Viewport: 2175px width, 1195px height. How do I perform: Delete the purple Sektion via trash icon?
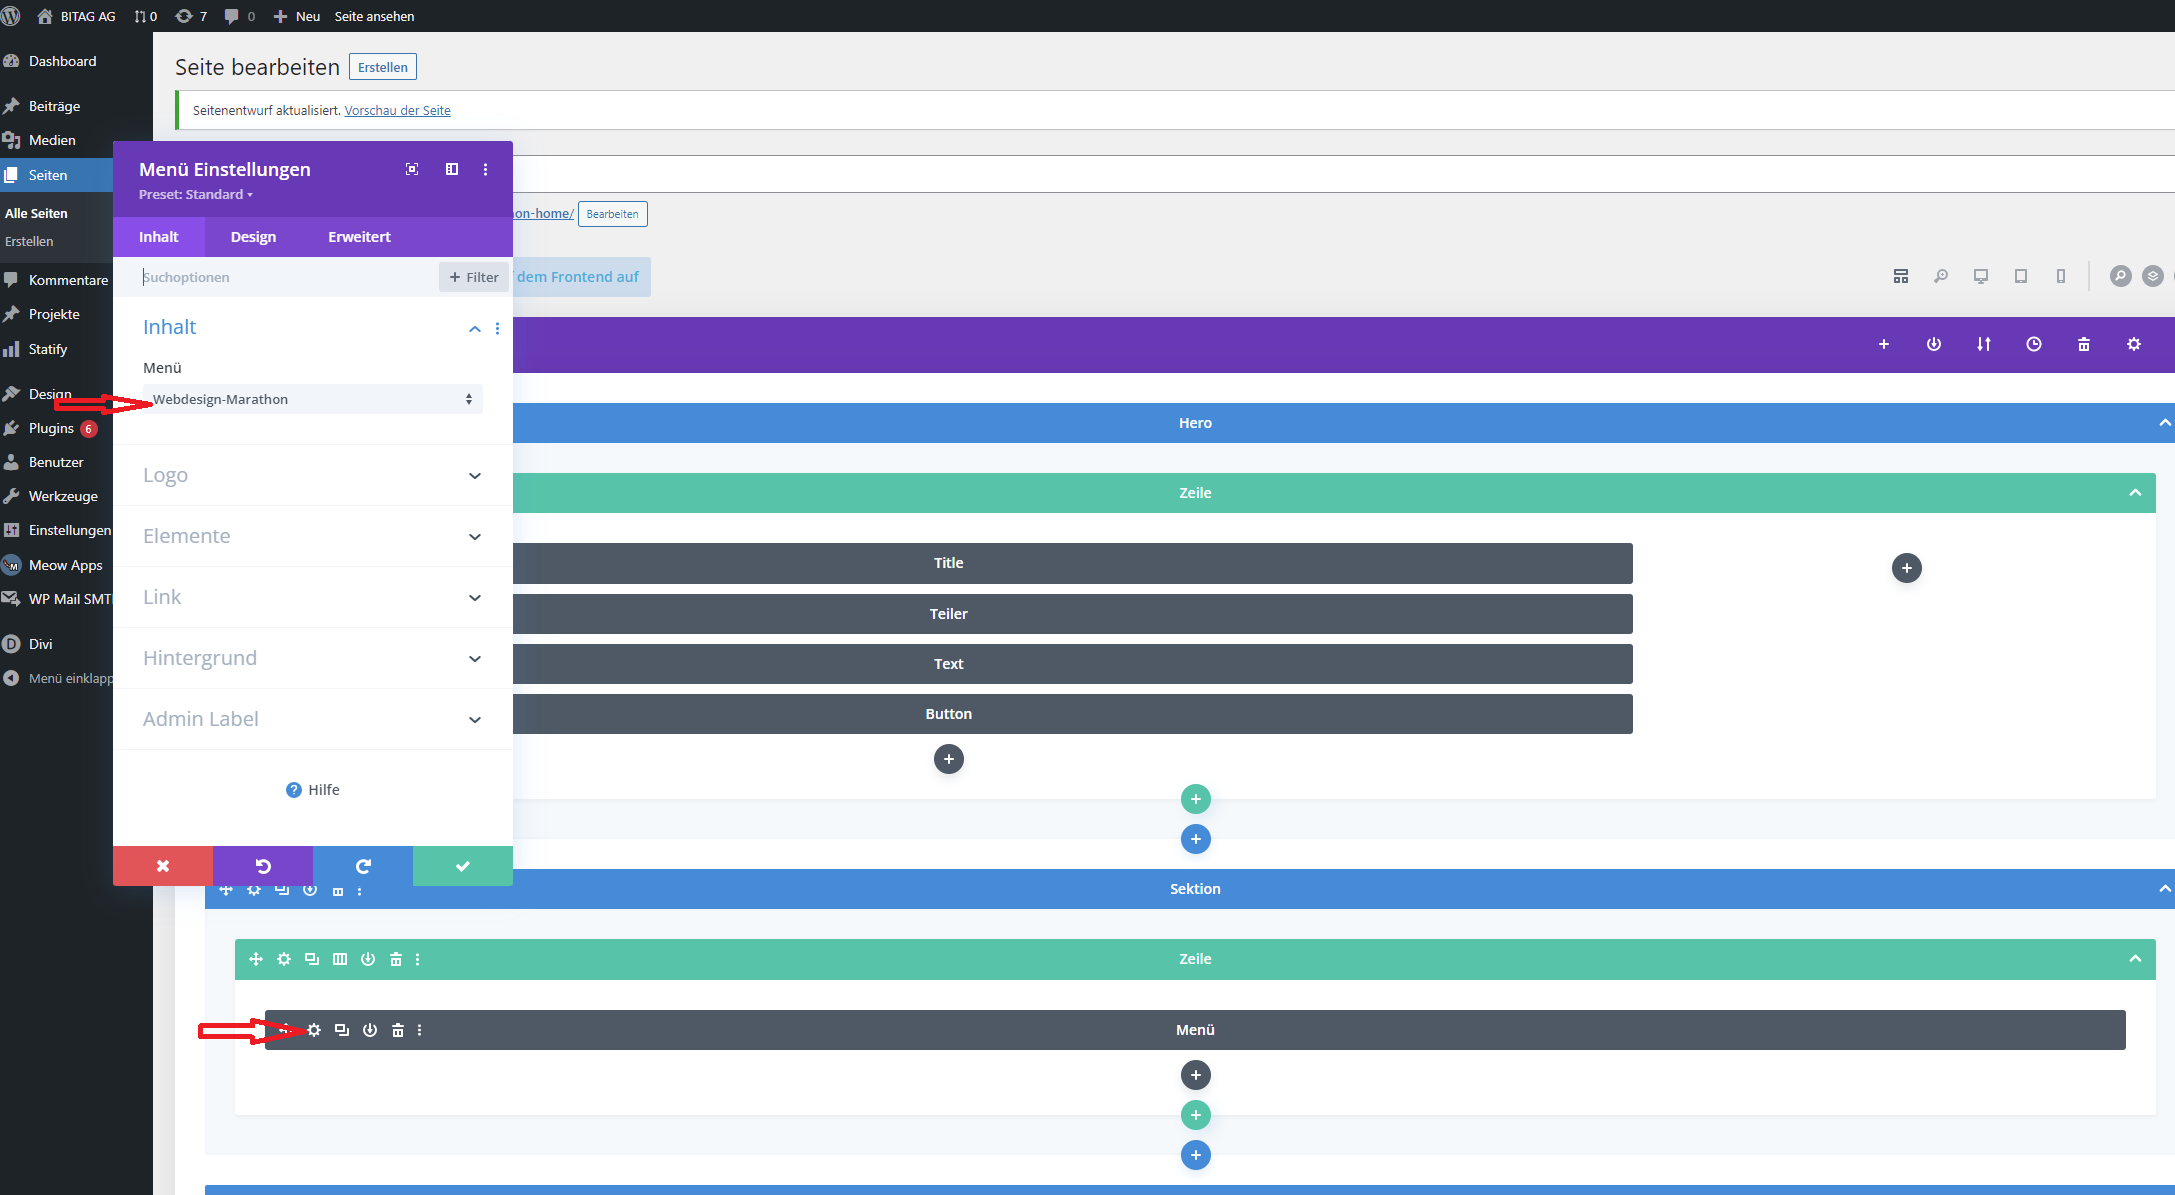pyautogui.click(x=2084, y=344)
